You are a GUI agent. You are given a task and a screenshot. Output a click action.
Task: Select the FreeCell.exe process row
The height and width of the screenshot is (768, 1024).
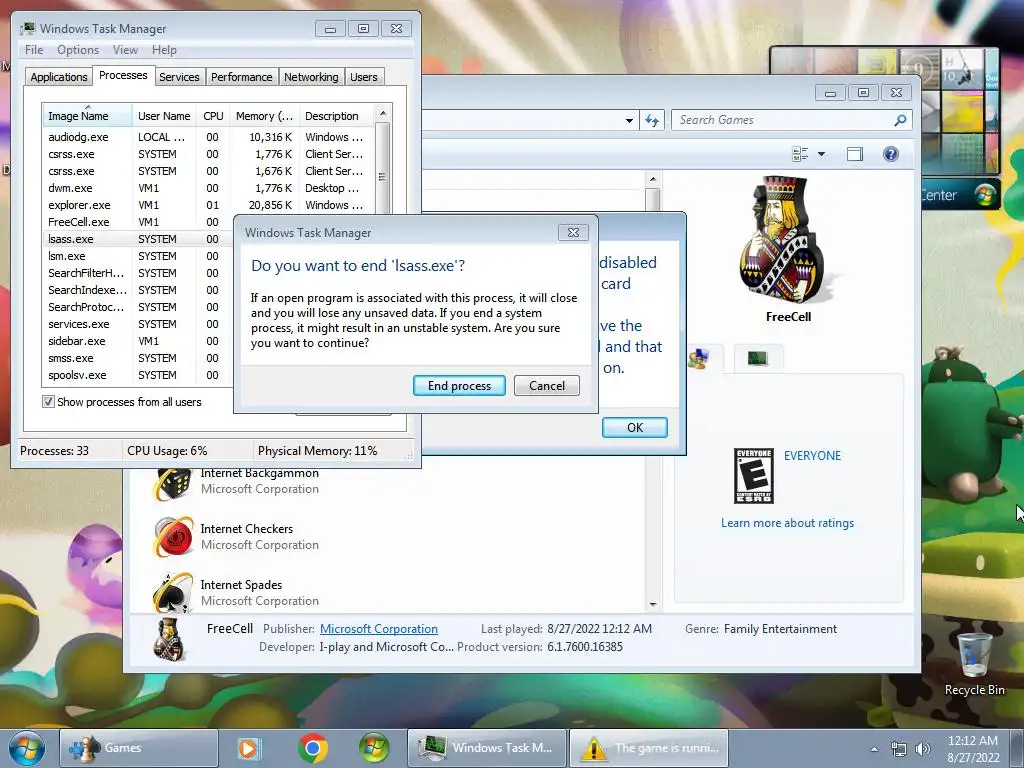[x=138, y=222]
